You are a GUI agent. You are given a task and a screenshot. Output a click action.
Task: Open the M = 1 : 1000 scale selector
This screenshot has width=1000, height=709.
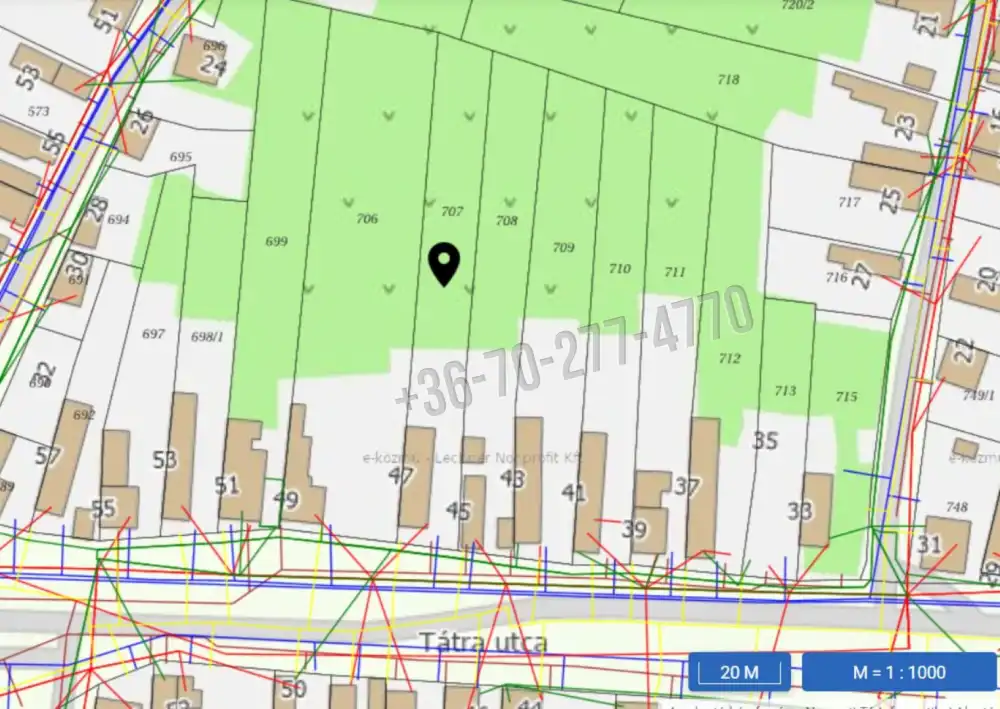(x=898, y=672)
